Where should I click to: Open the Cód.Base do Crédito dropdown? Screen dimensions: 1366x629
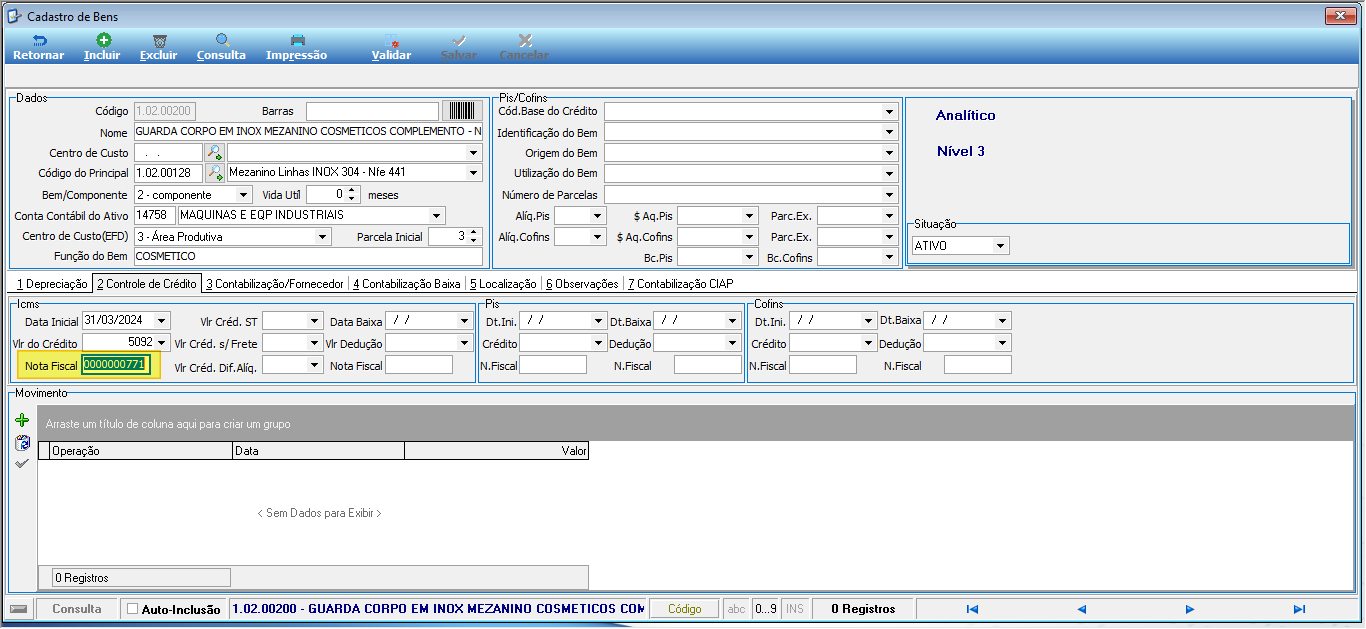pos(889,111)
